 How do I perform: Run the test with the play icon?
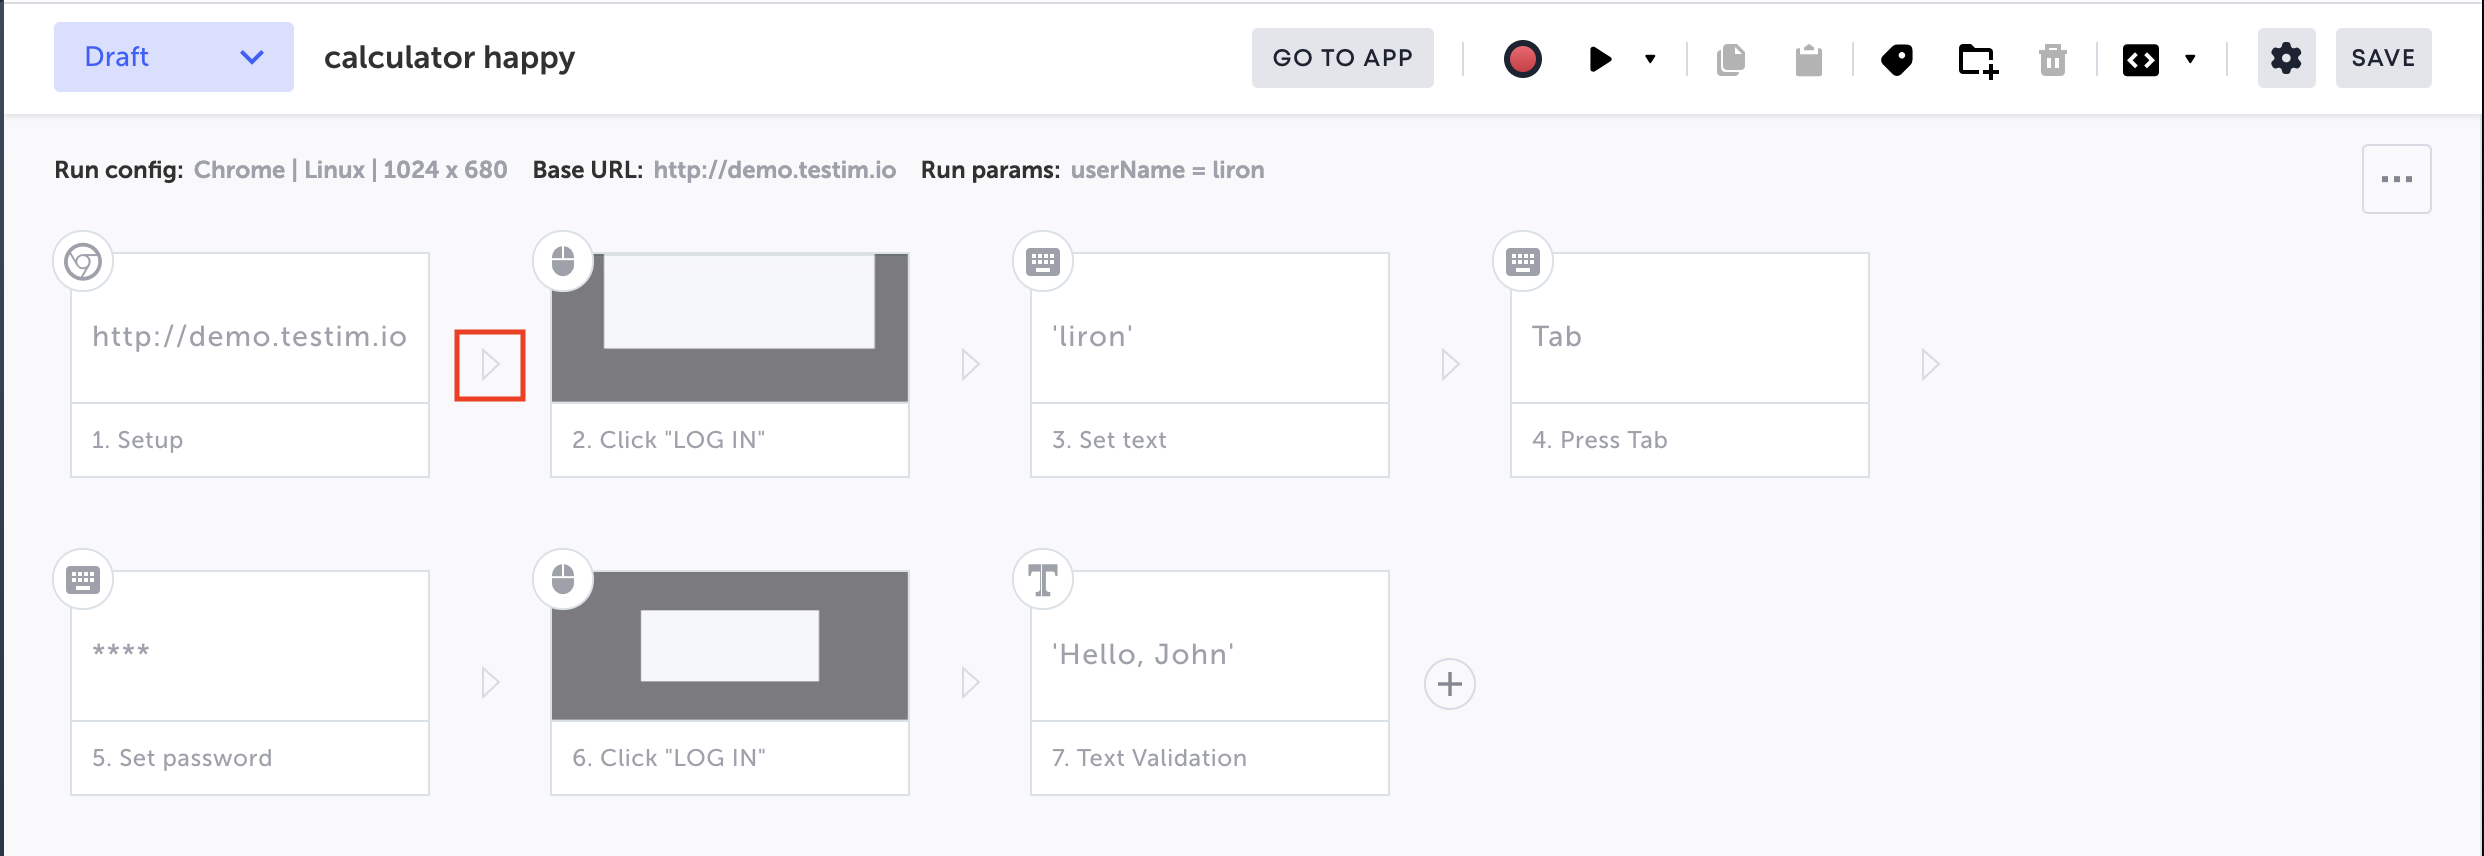coord(1600,59)
